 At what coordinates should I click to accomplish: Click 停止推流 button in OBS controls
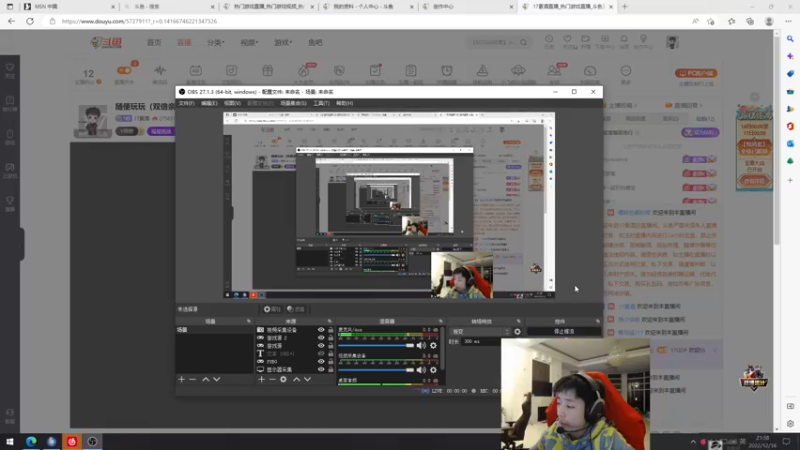[564, 332]
